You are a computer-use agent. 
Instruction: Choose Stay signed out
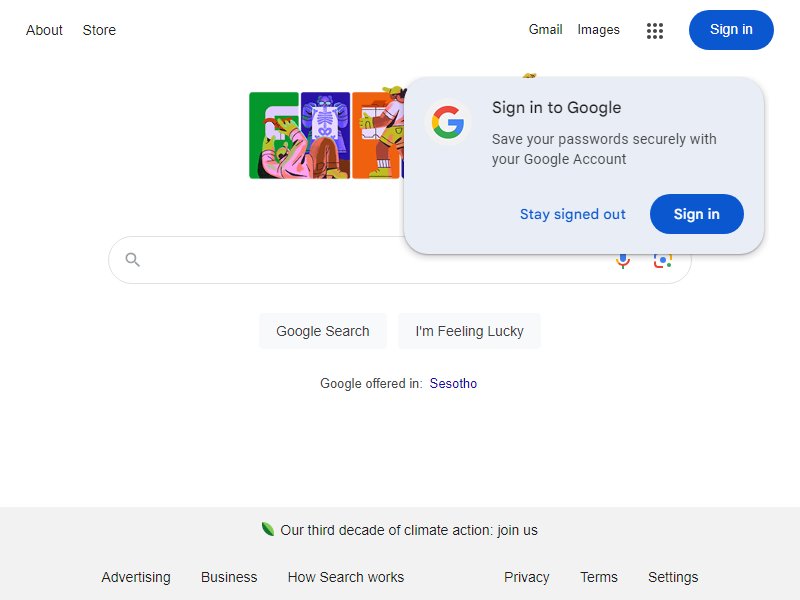click(x=572, y=214)
